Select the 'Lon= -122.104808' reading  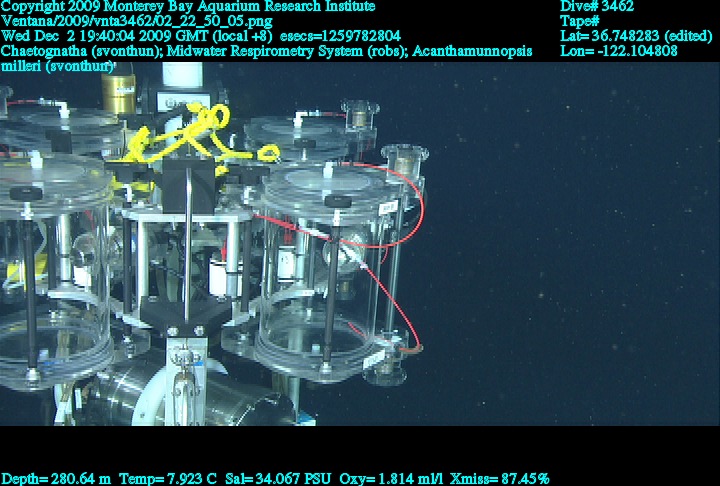(619, 51)
